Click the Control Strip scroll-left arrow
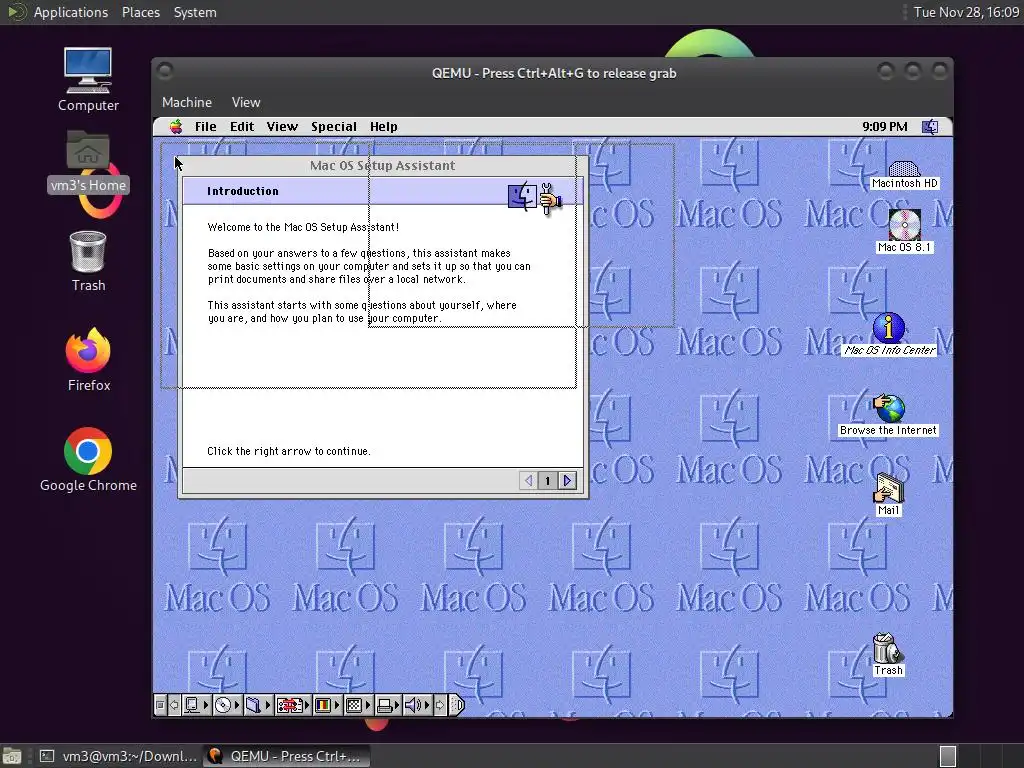The image size is (1024, 768). click(x=174, y=705)
